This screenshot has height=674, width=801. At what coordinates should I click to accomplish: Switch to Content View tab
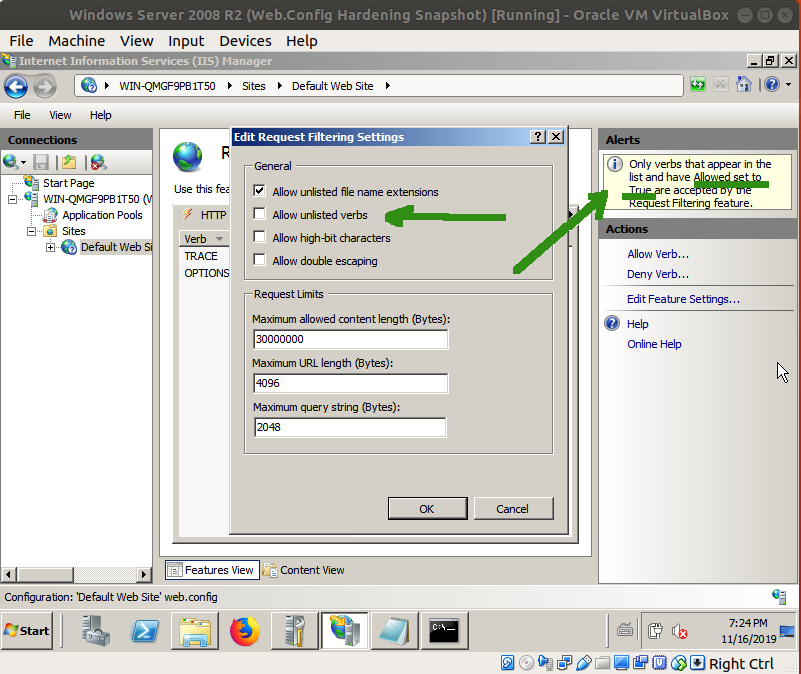coord(304,570)
